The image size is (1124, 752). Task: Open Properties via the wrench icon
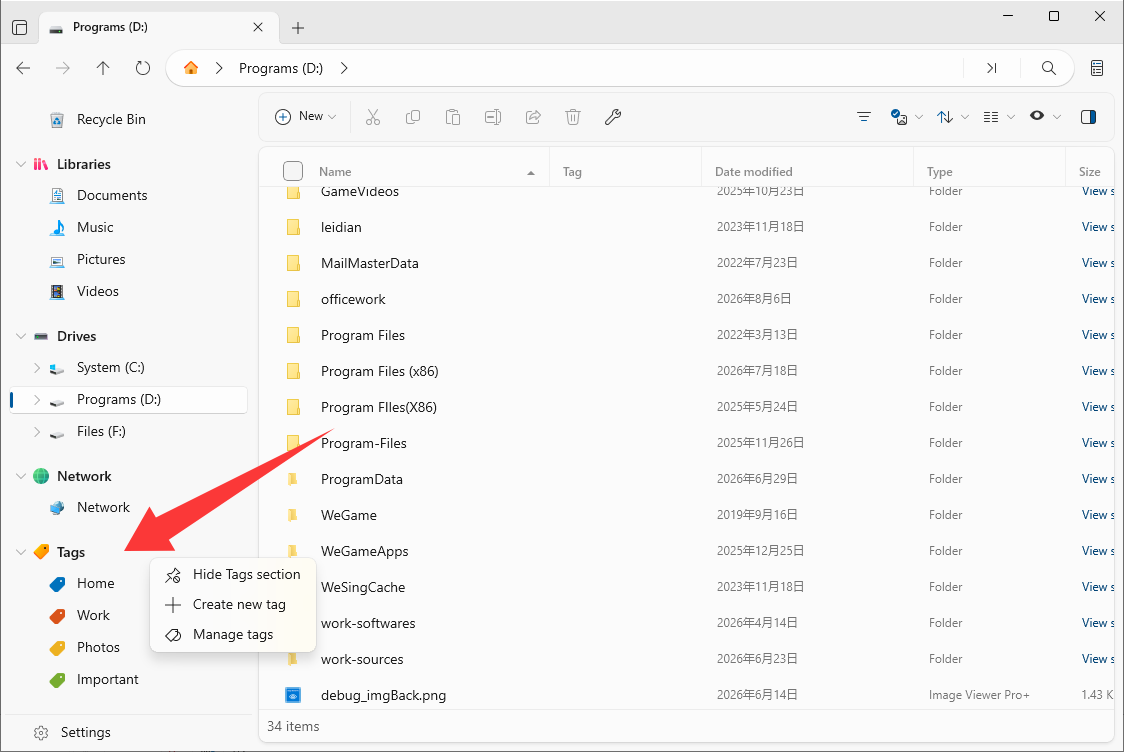coord(613,117)
